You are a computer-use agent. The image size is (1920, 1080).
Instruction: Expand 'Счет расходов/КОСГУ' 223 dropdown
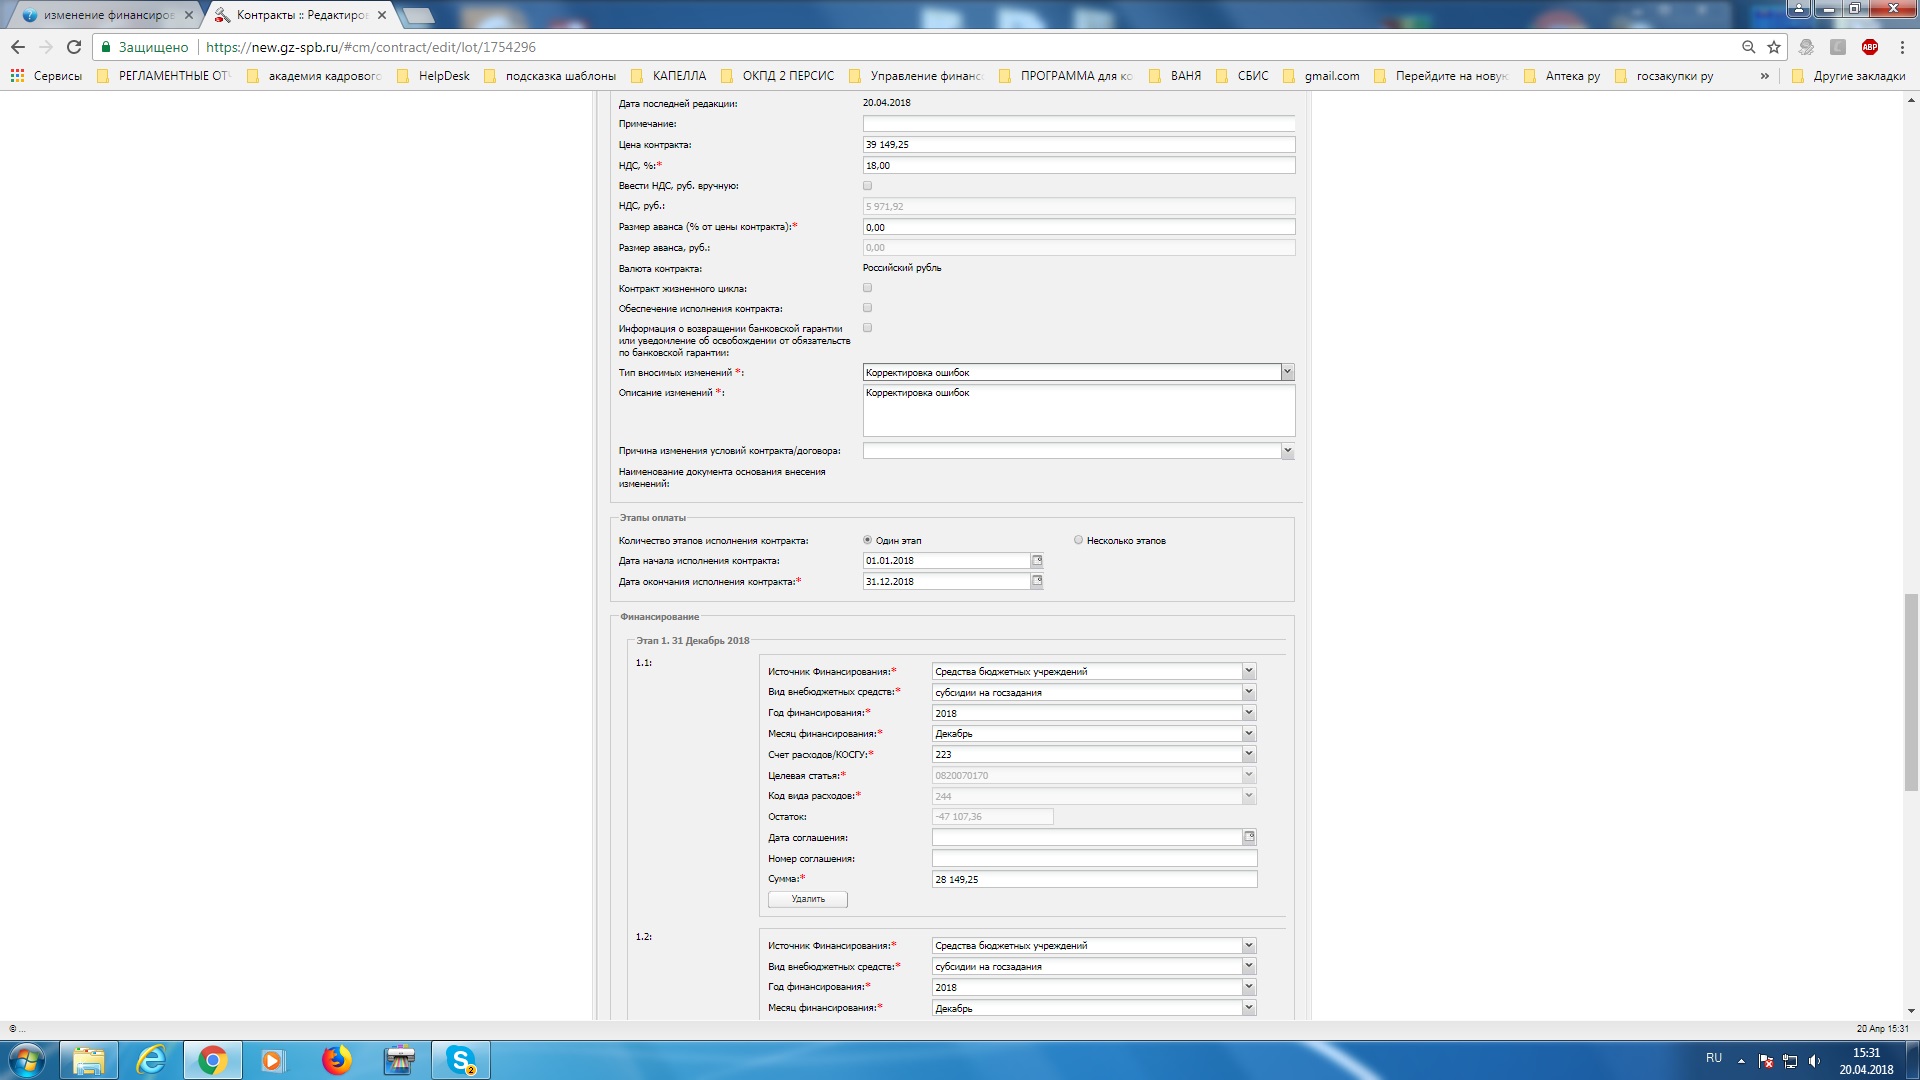[x=1248, y=755]
